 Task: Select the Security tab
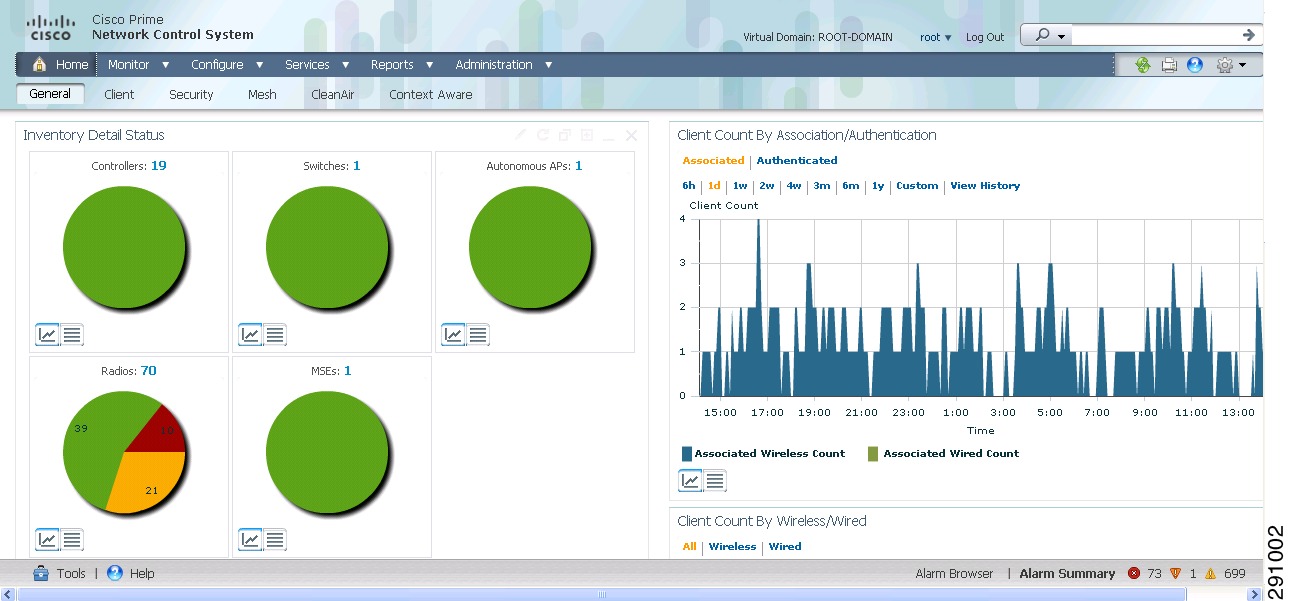pos(191,94)
